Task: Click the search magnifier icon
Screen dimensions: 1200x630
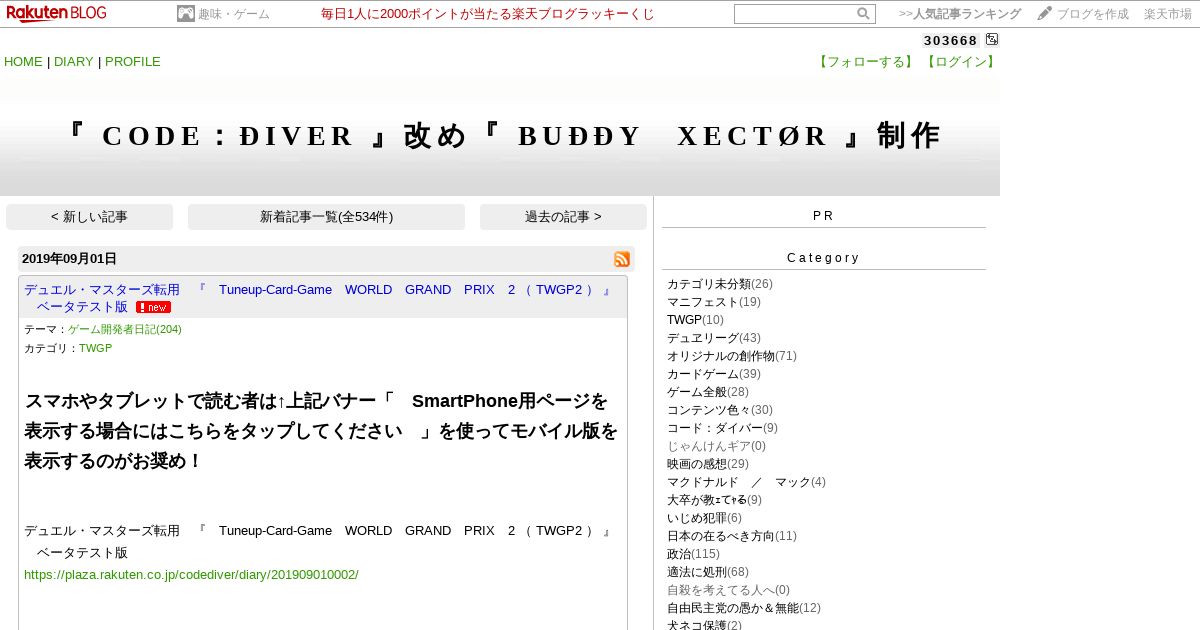Action: 863,14
